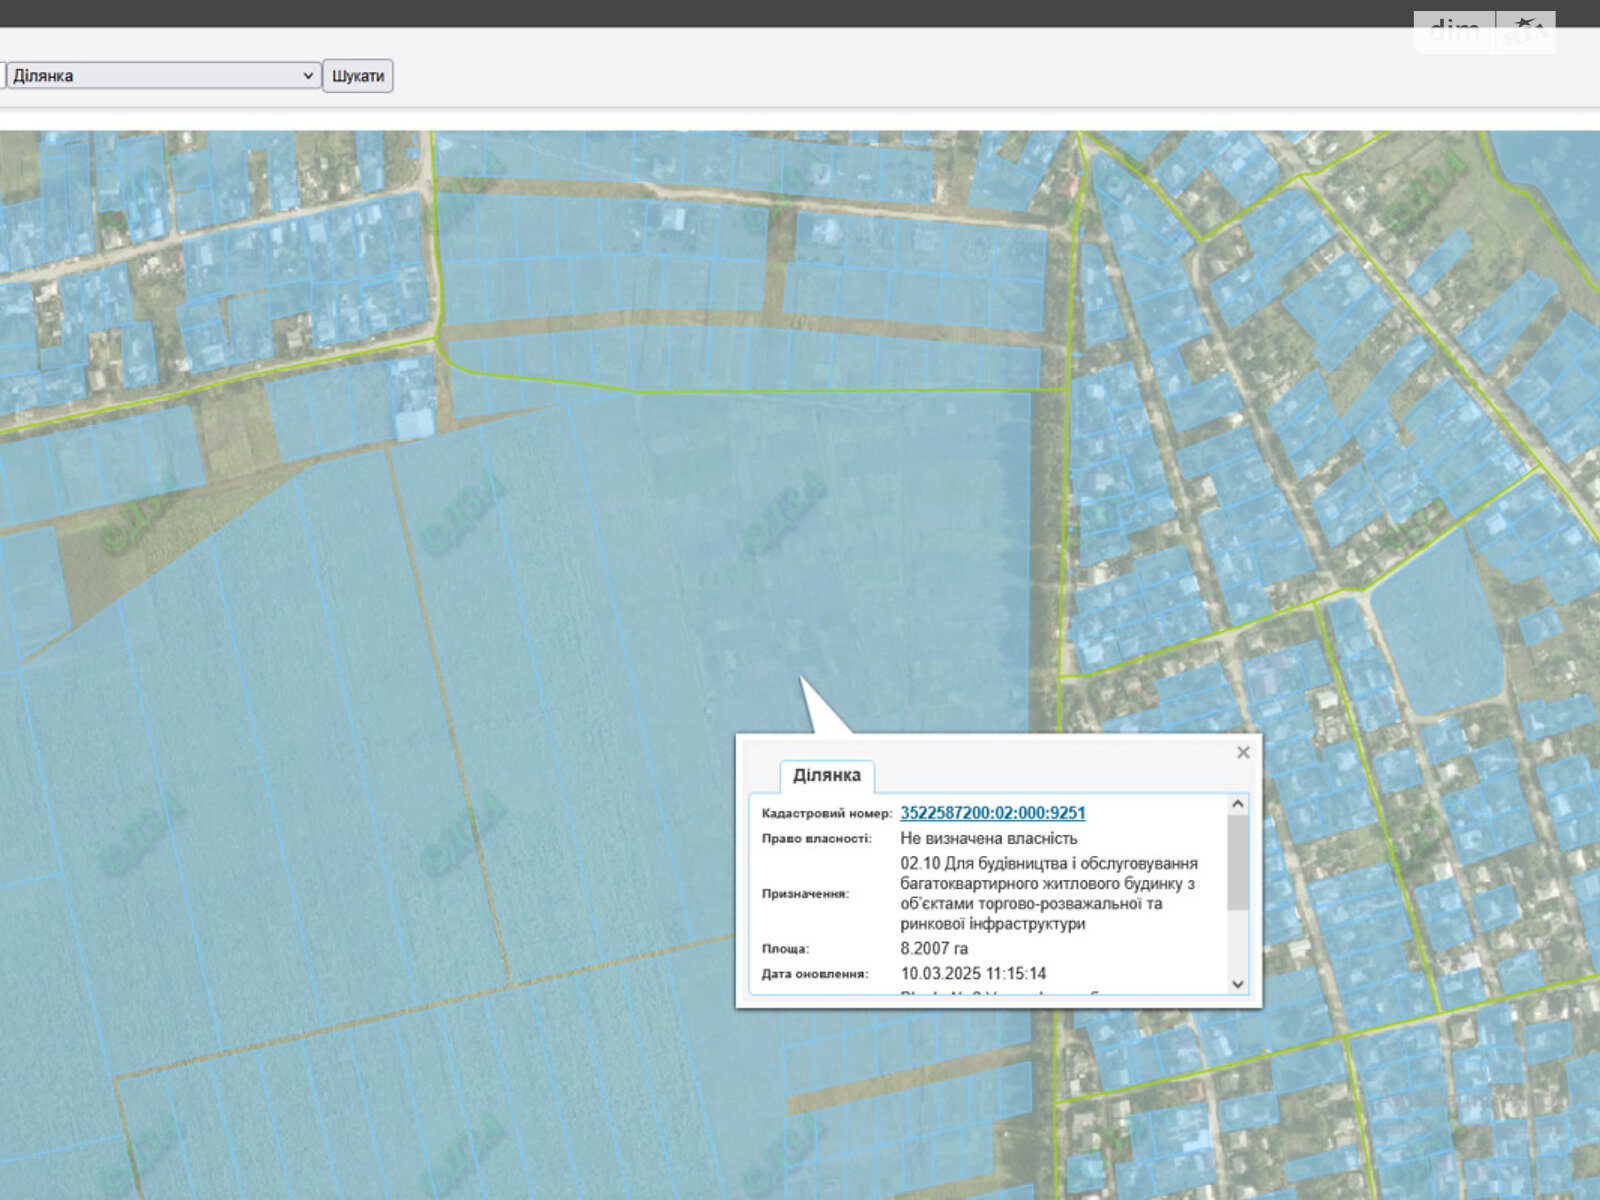Click the popup scroll down arrow

coord(1237,984)
